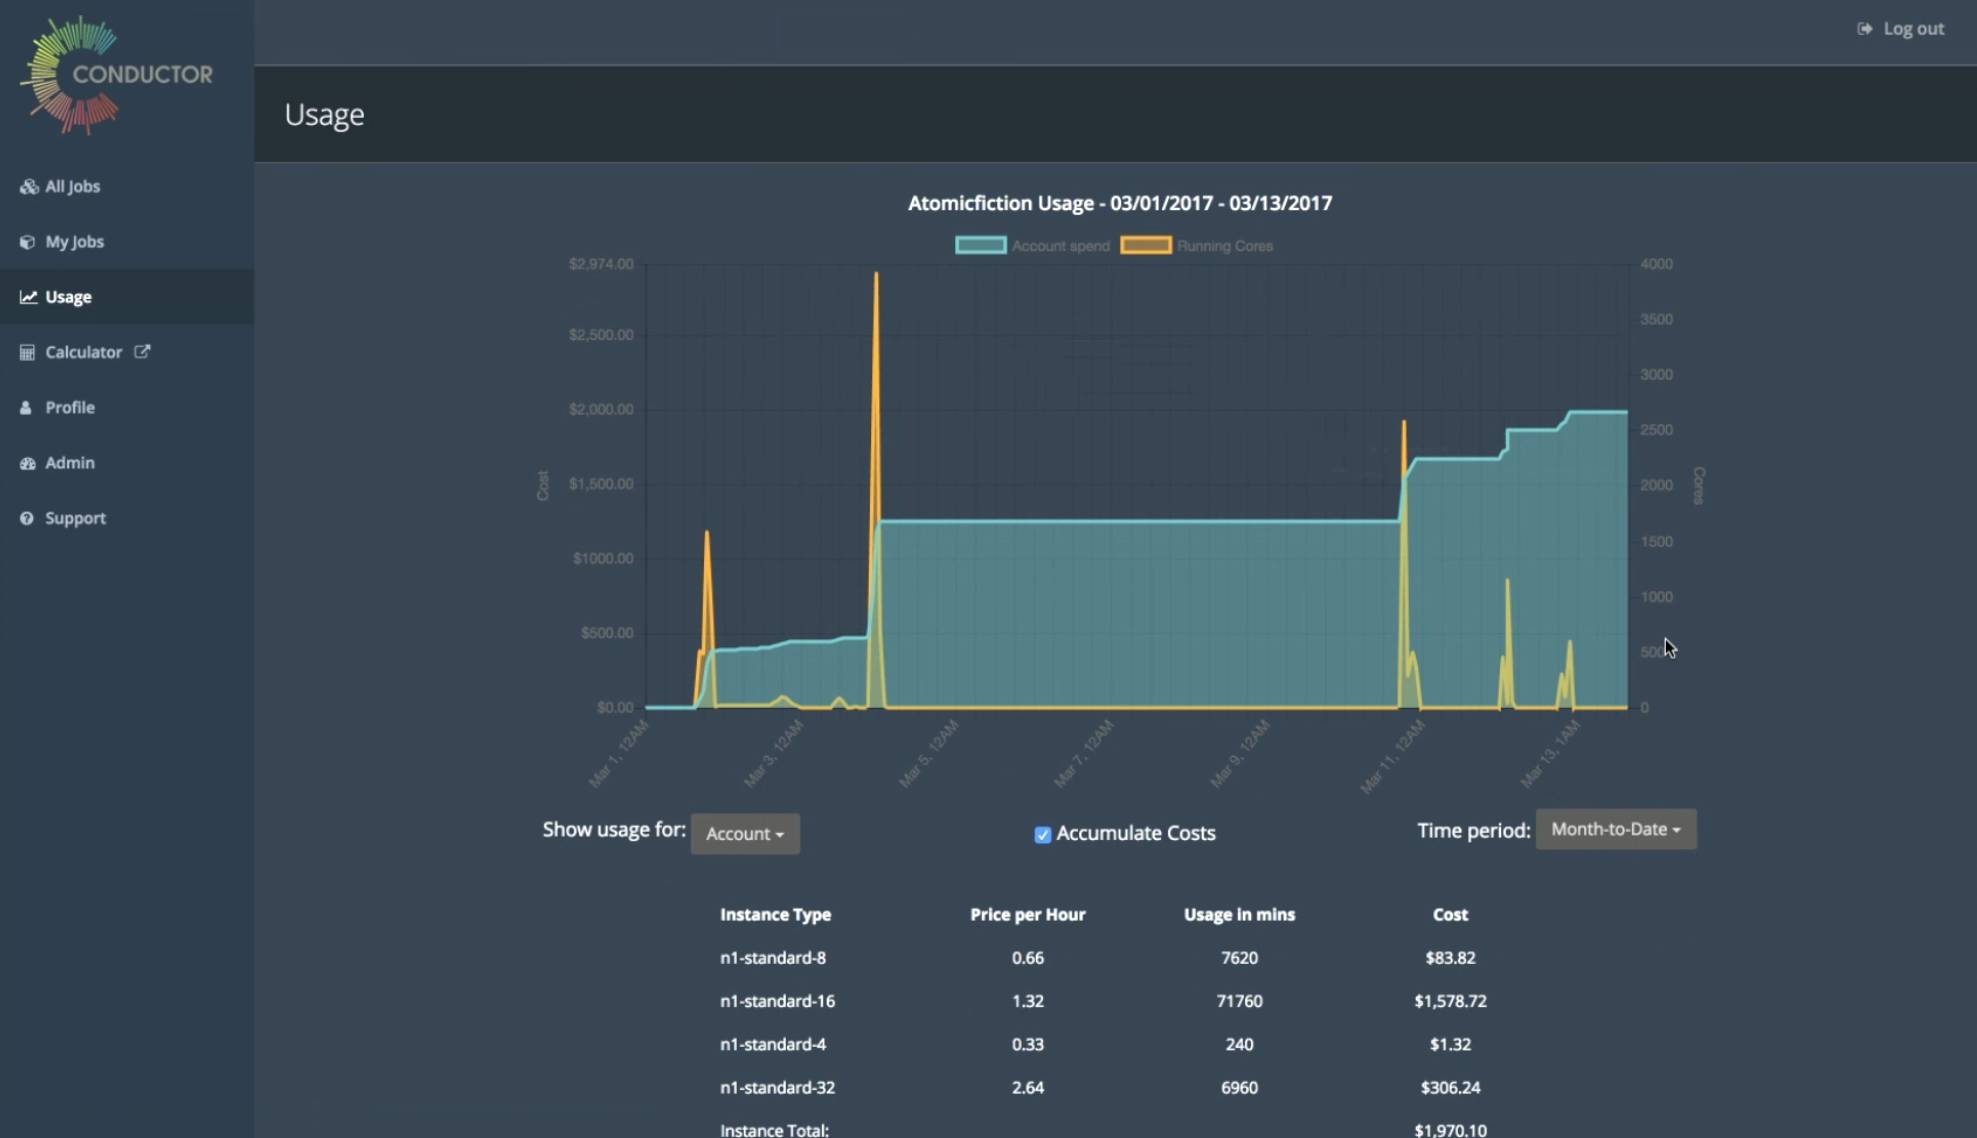1977x1138 pixels.
Task: Click the chart title Atomicfiction Usage
Action: [x=1119, y=203]
